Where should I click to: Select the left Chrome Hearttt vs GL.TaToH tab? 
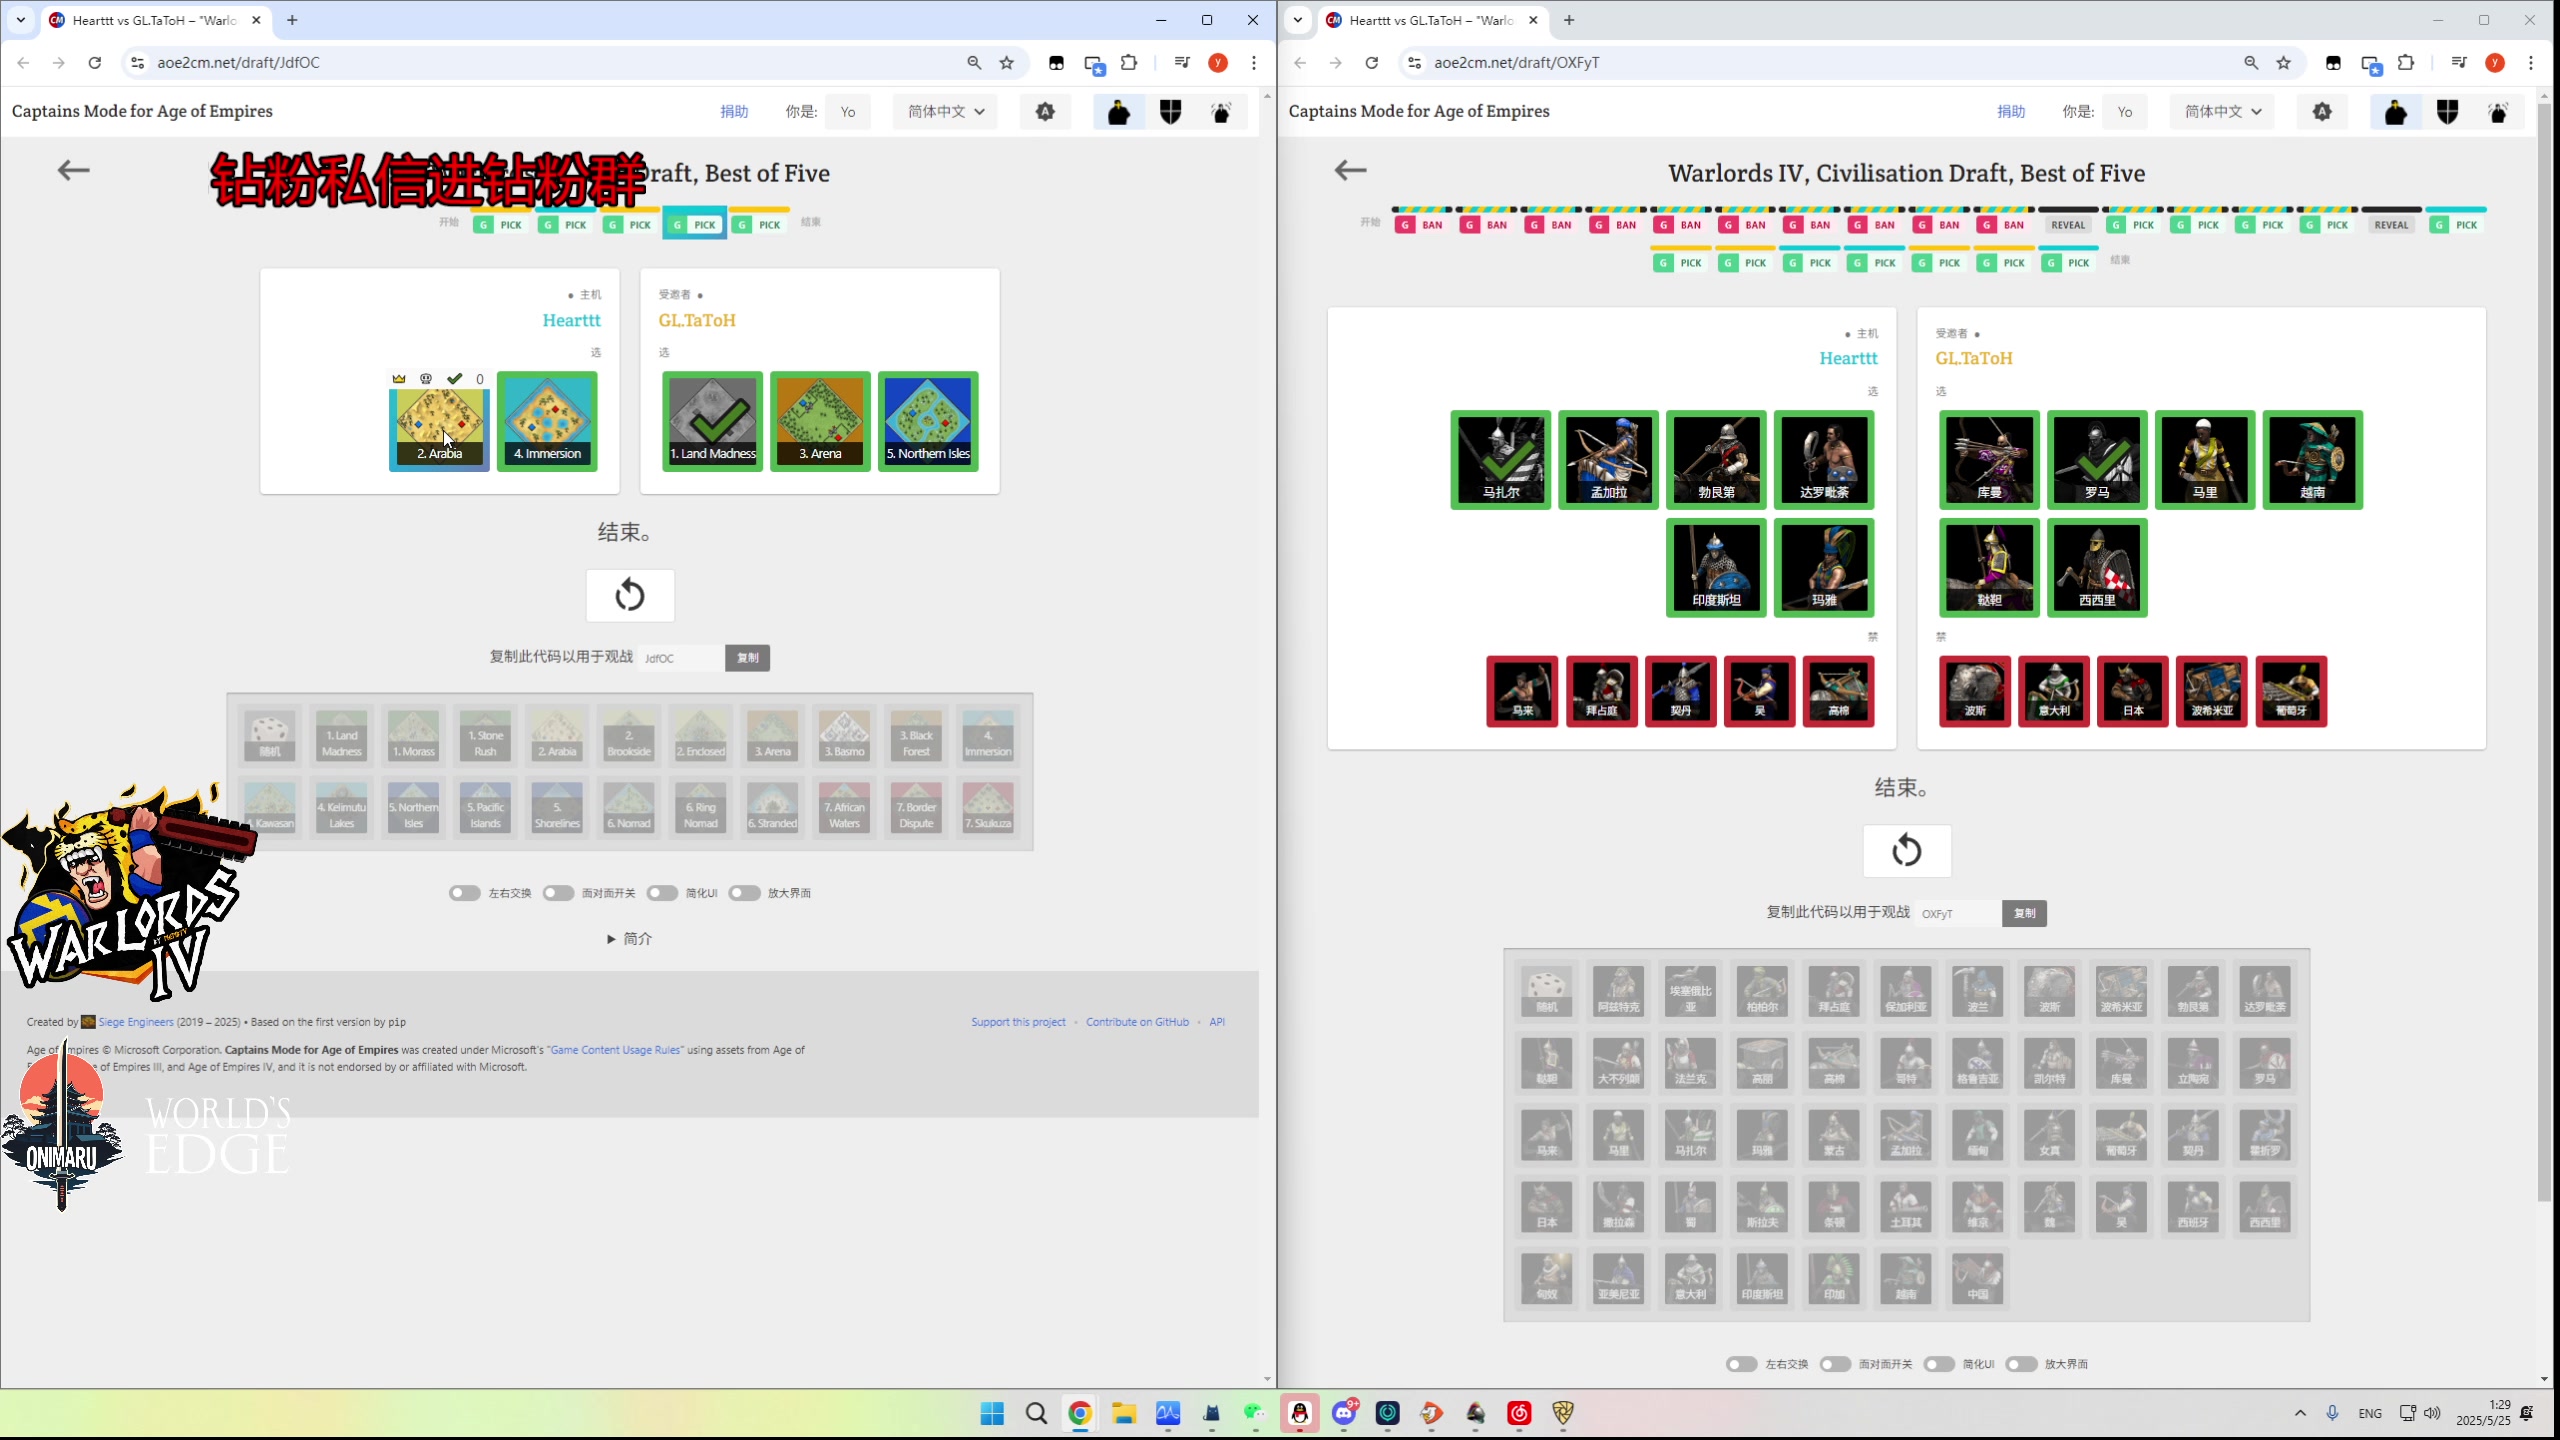(155, 20)
